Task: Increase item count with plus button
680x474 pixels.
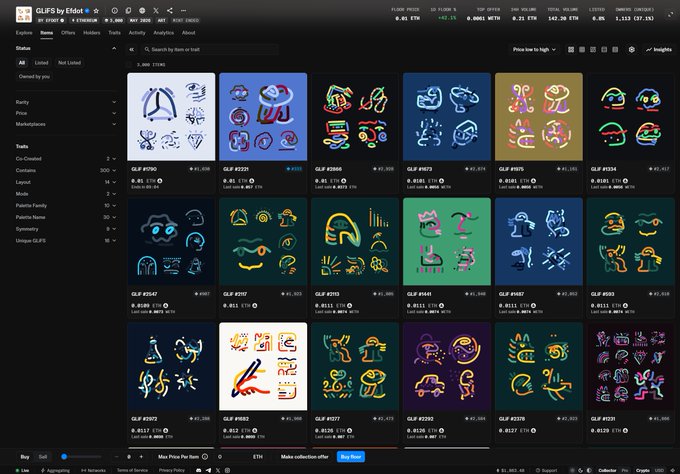Action: click(x=141, y=457)
